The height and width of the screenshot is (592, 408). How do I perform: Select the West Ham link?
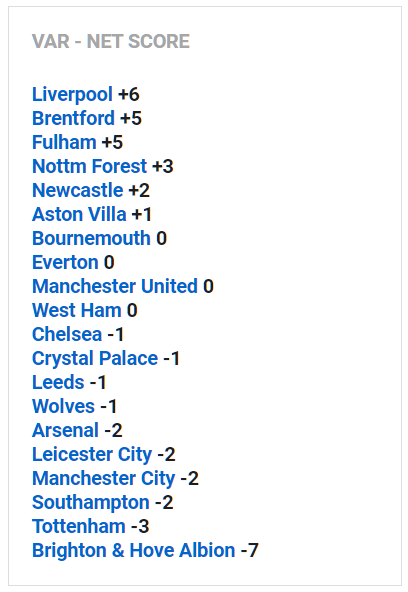click(x=77, y=310)
